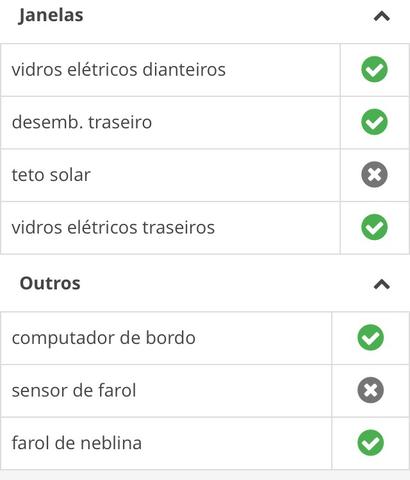Select the vidros elétricos traseiros label
Viewport: 410px width, 480px height.
tap(113, 228)
